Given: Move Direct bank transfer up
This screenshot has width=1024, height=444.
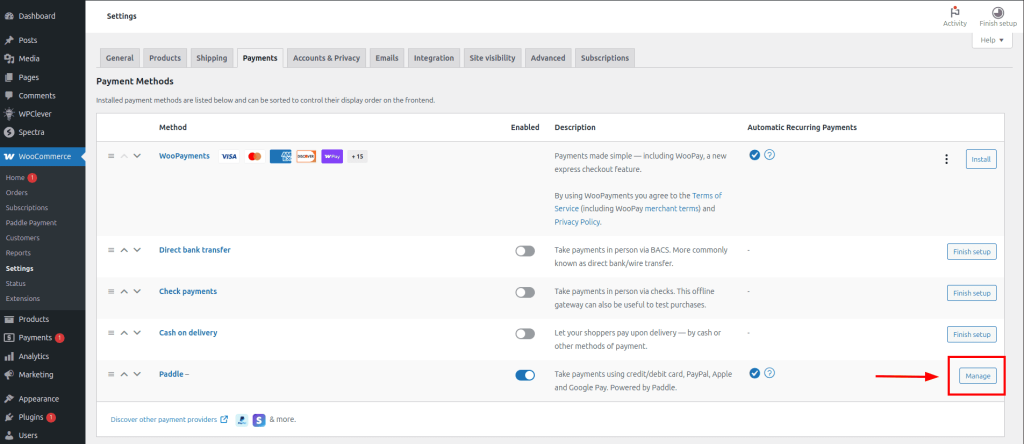Looking at the screenshot, I should tap(124, 250).
